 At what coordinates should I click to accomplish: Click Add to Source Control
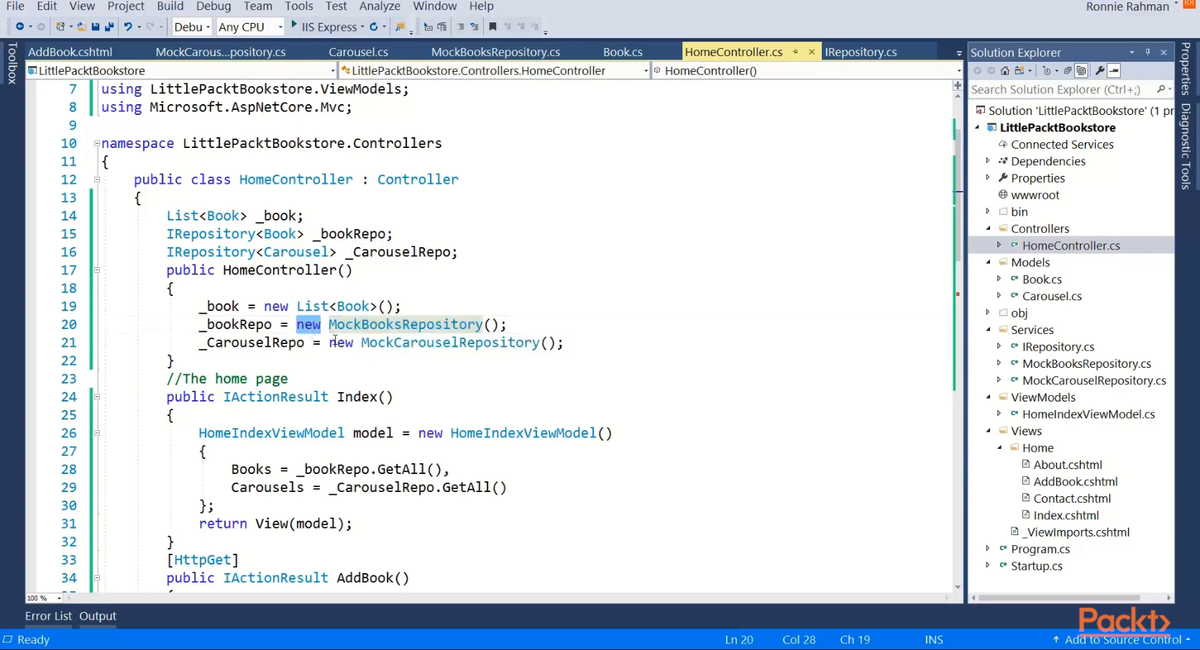pyautogui.click(x=1122, y=640)
